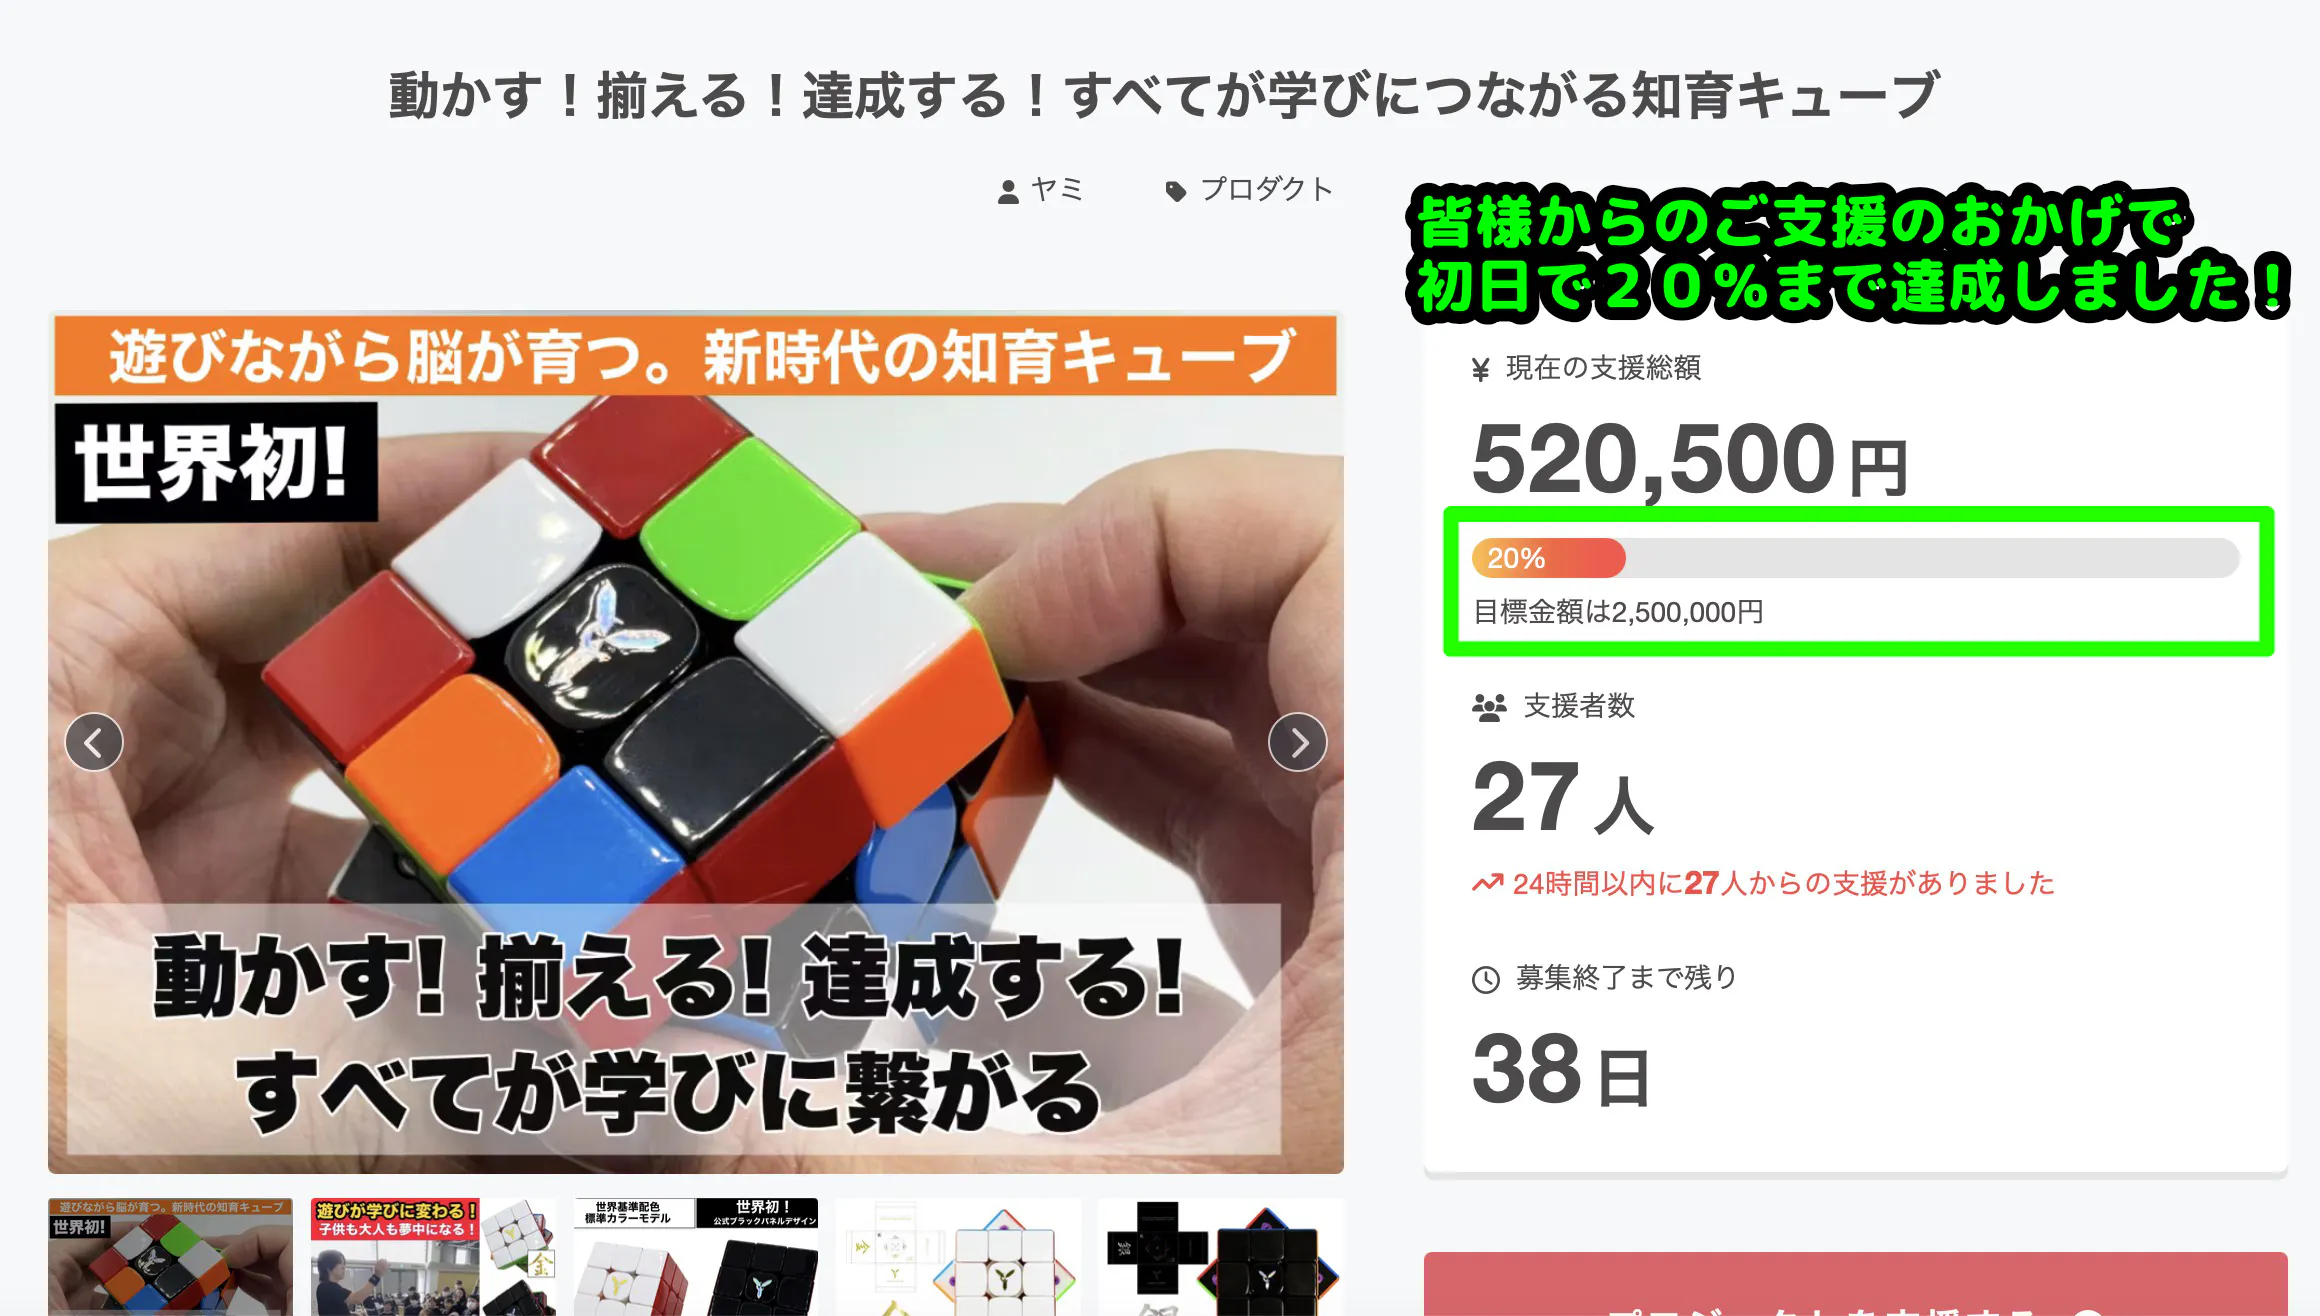Click the person icon beside ヤミ

pyautogui.click(x=1008, y=191)
